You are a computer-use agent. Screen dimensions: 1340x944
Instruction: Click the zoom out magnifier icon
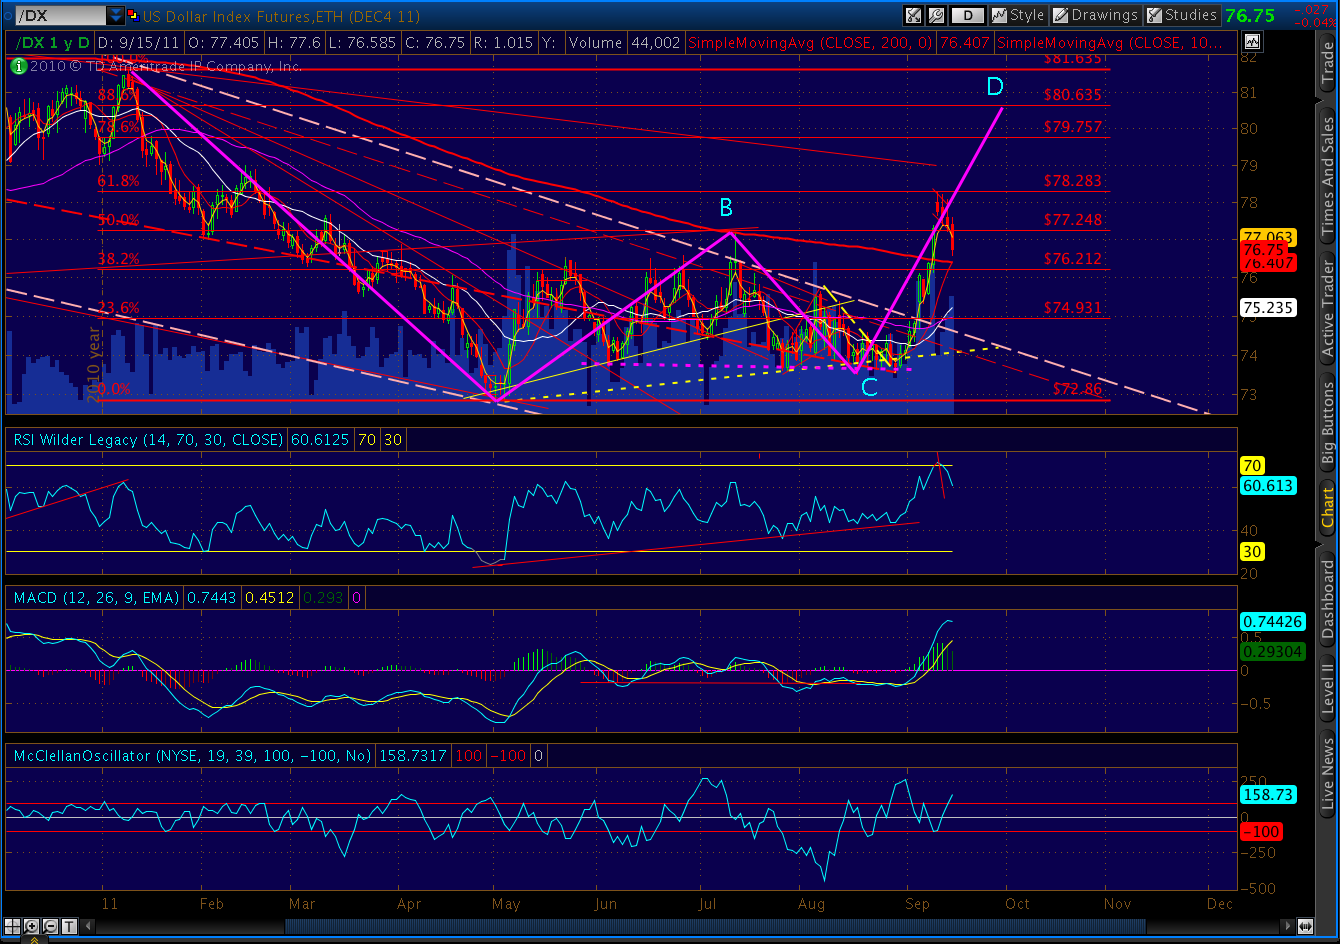pos(50,926)
